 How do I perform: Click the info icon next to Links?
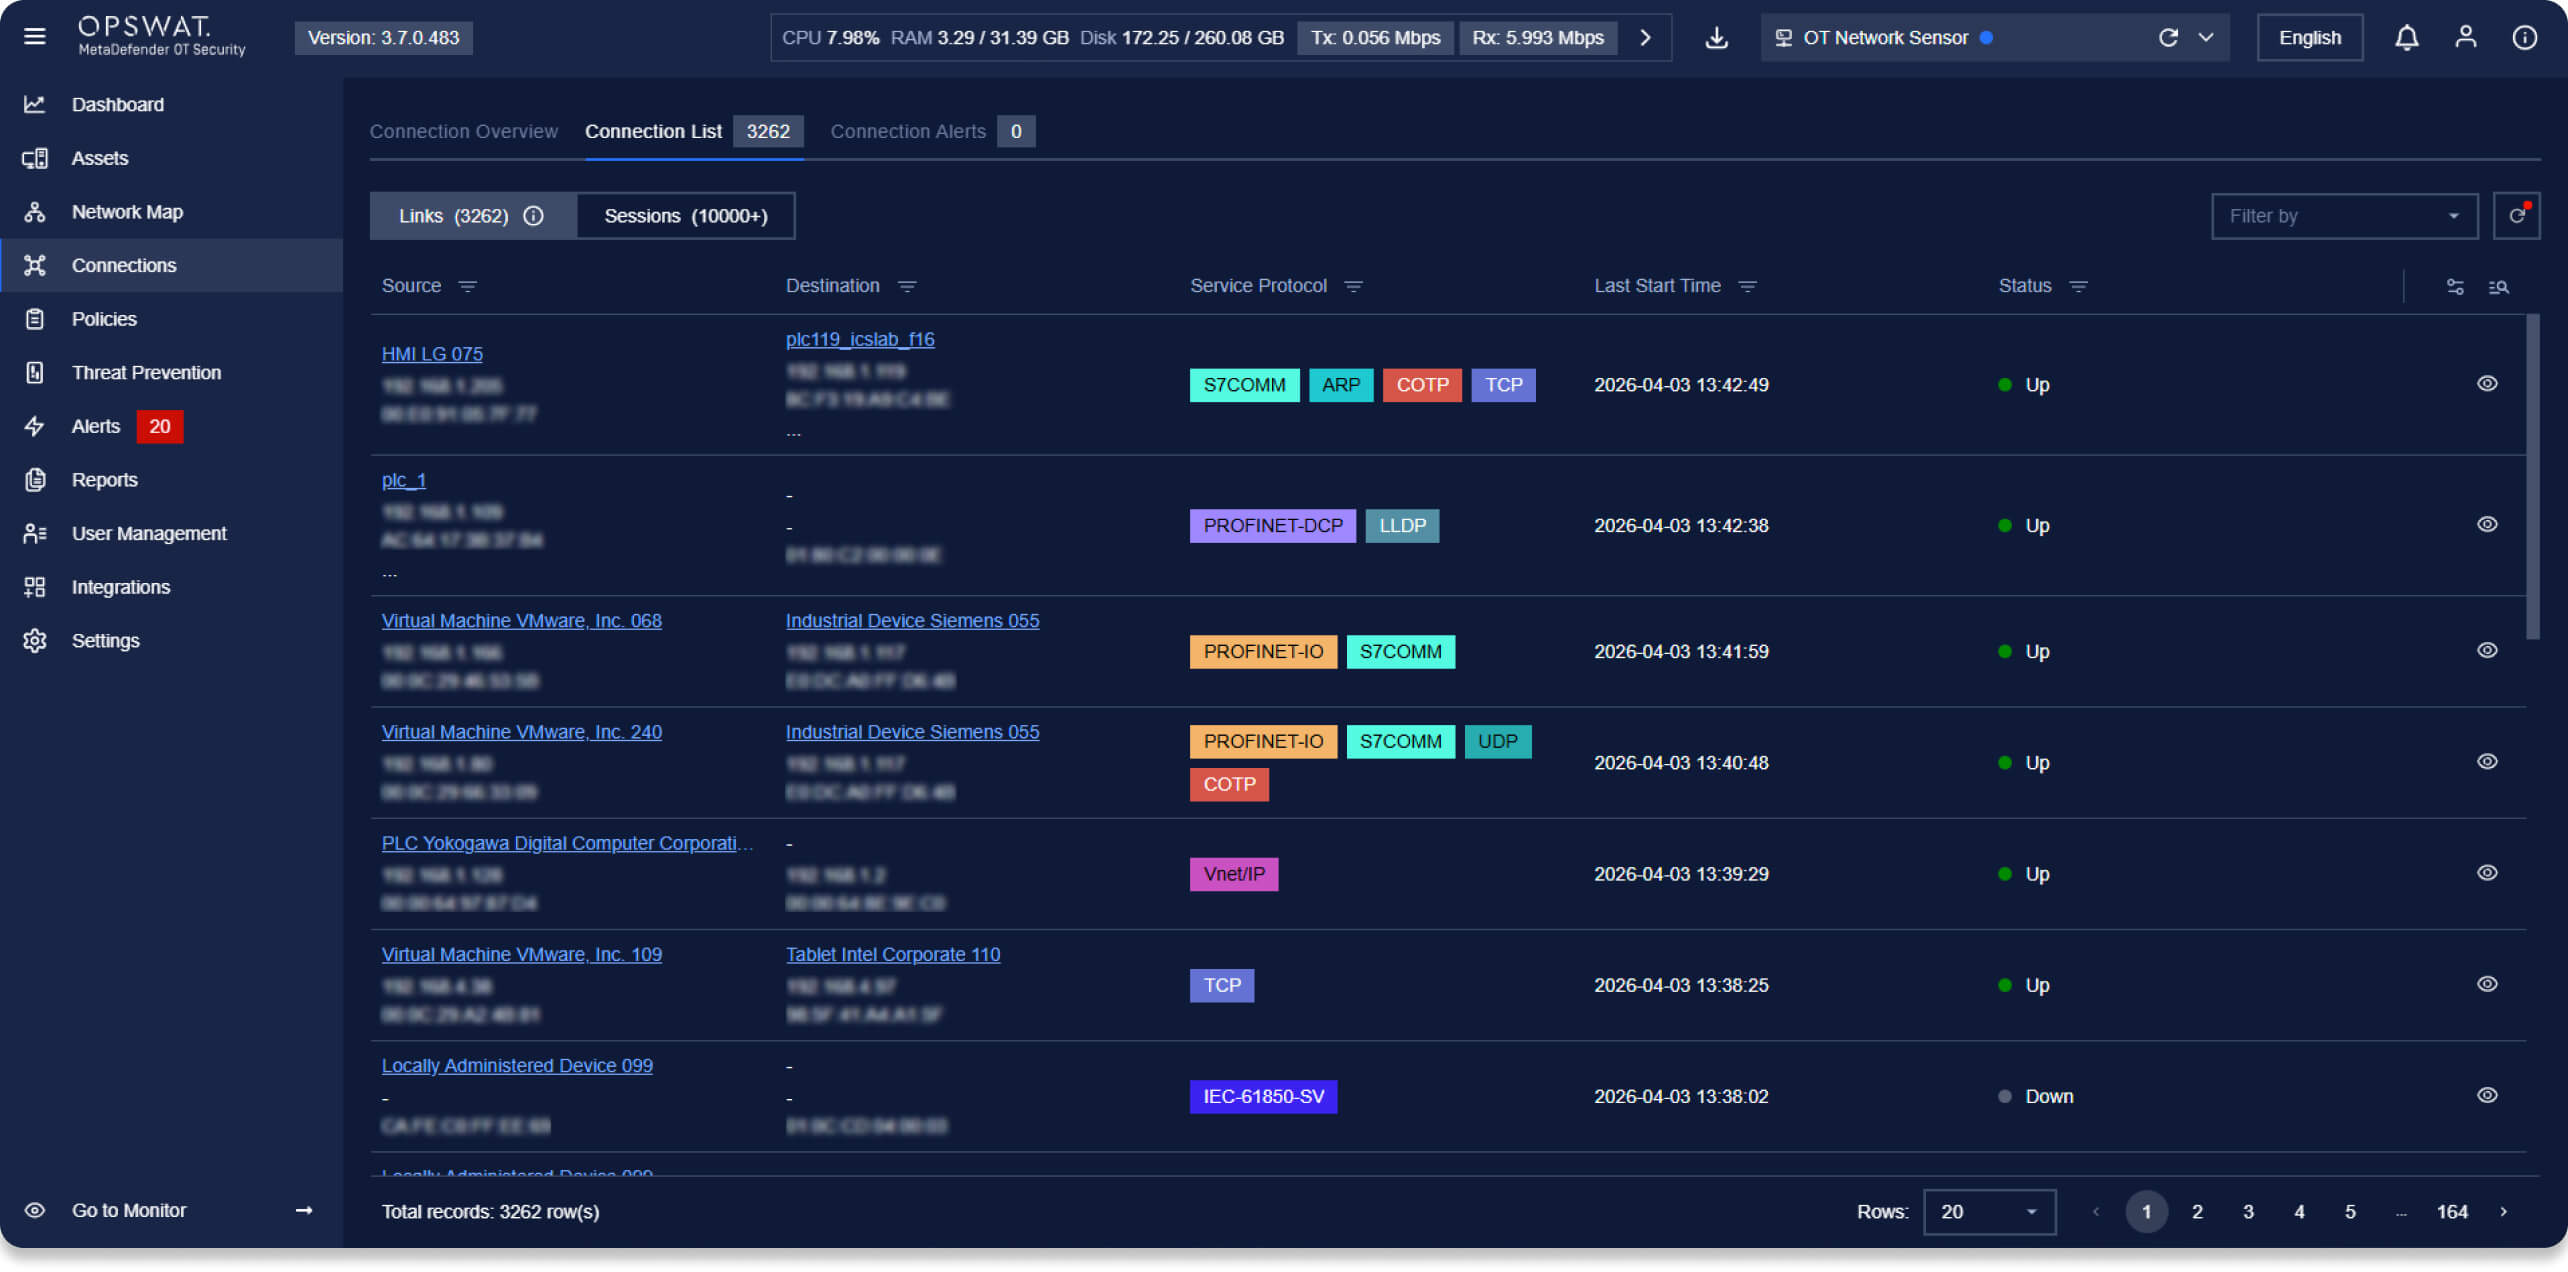coord(534,216)
